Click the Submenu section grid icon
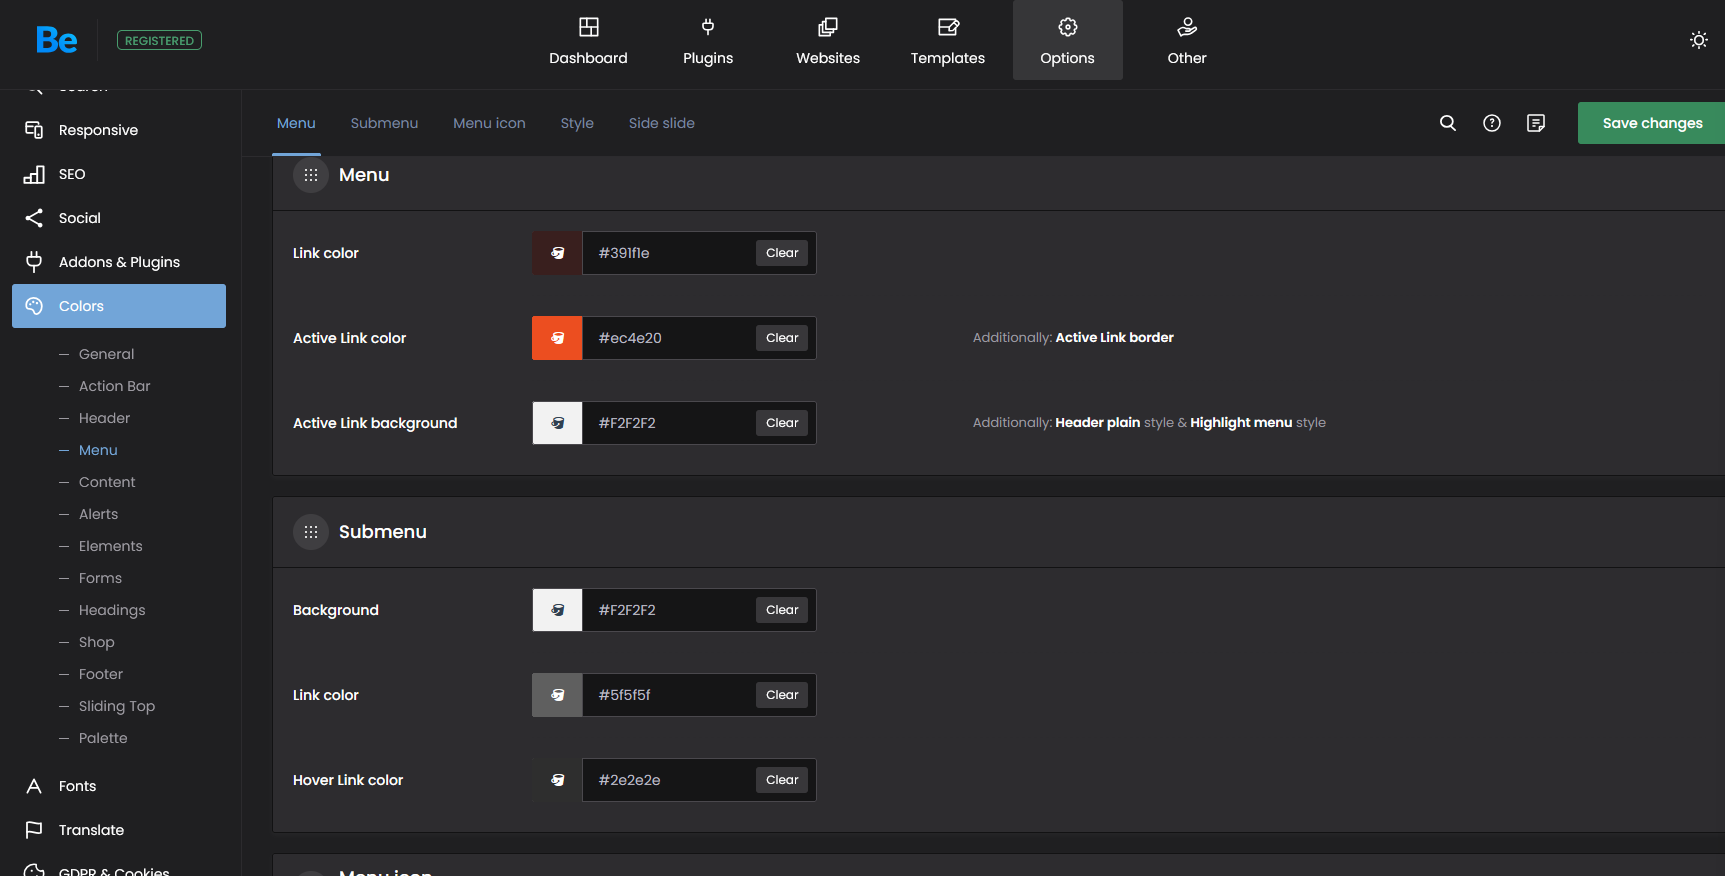This screenshot has height=876, width=1725. point(311,532)
